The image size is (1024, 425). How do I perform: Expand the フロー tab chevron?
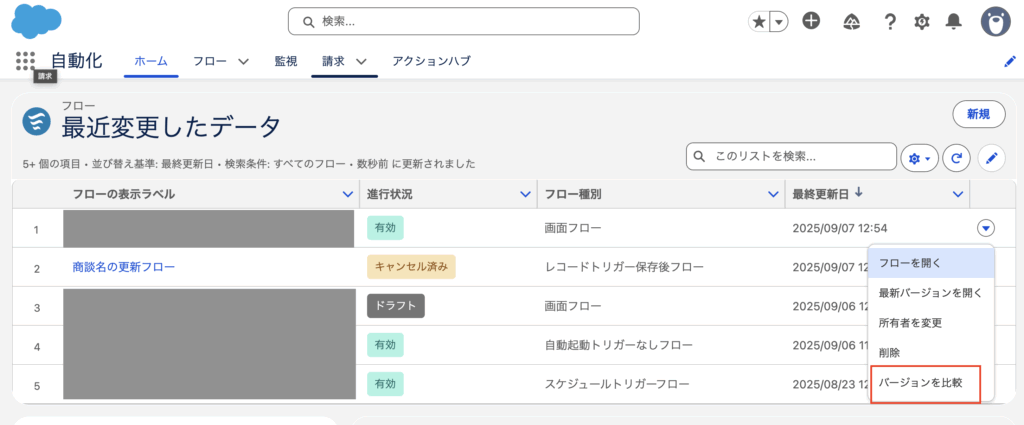click(x=243, y=62)
